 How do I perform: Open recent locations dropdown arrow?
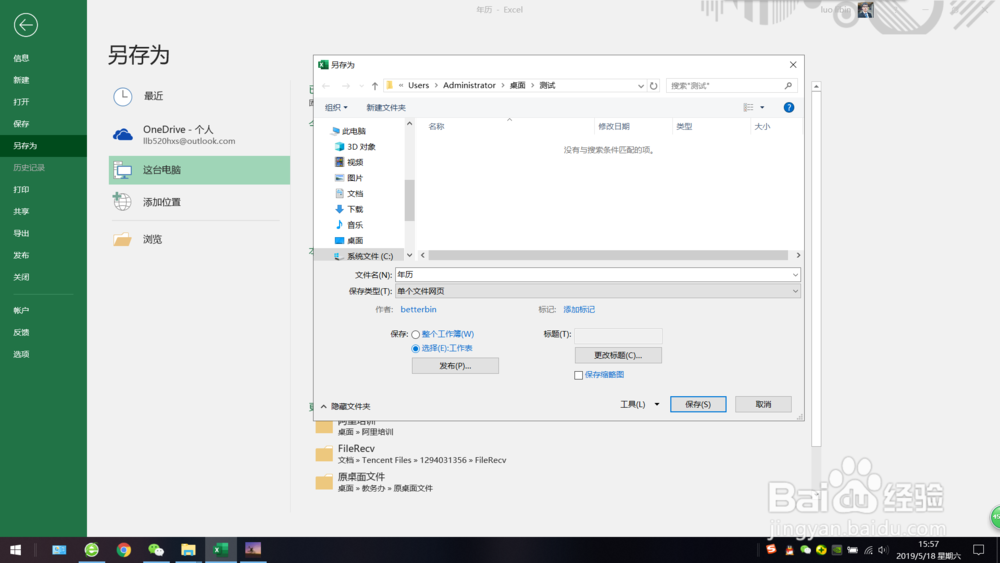pyautogui.click(x=362, y=85)
